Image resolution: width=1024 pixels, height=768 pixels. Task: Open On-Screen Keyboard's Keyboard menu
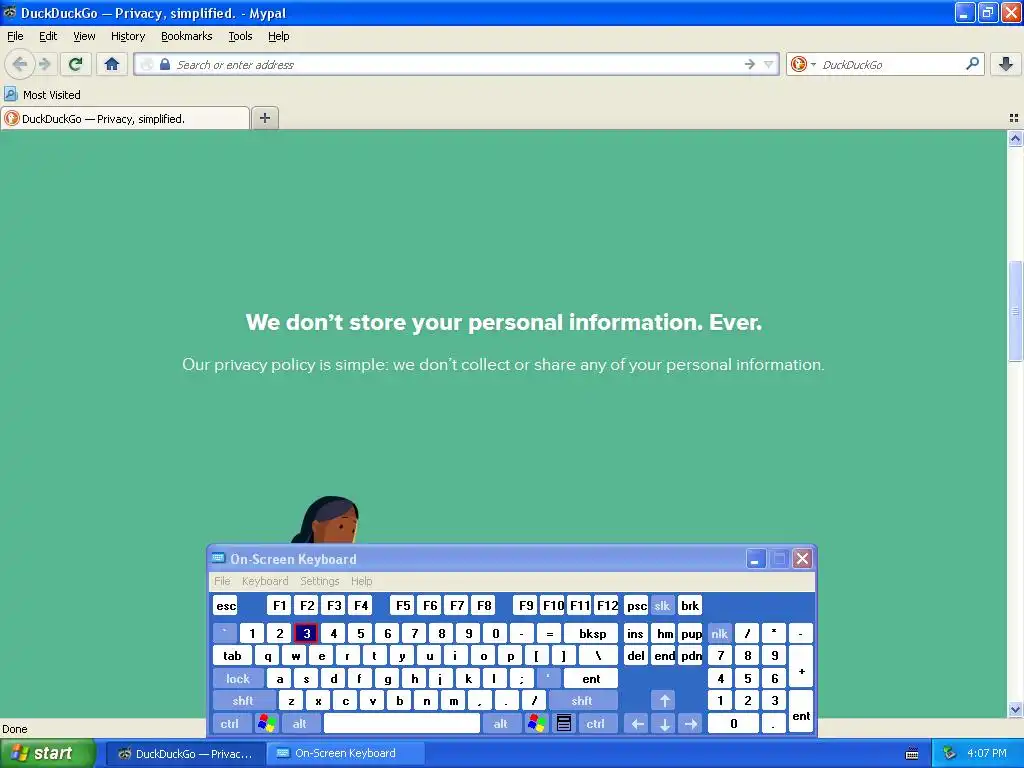(264, 581)
